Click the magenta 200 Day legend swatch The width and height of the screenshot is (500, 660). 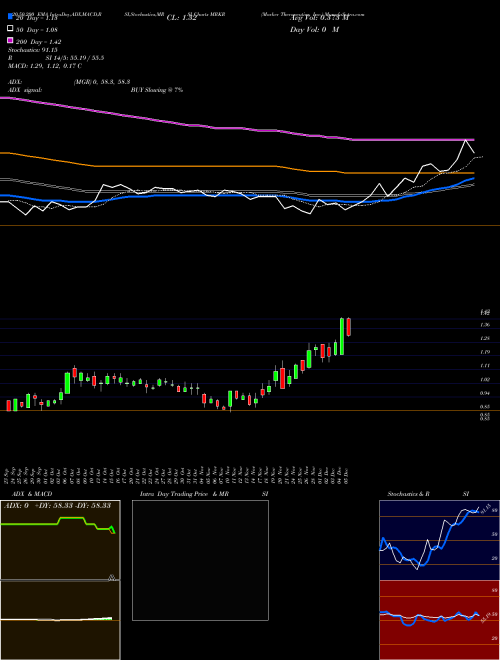[10, 40]
